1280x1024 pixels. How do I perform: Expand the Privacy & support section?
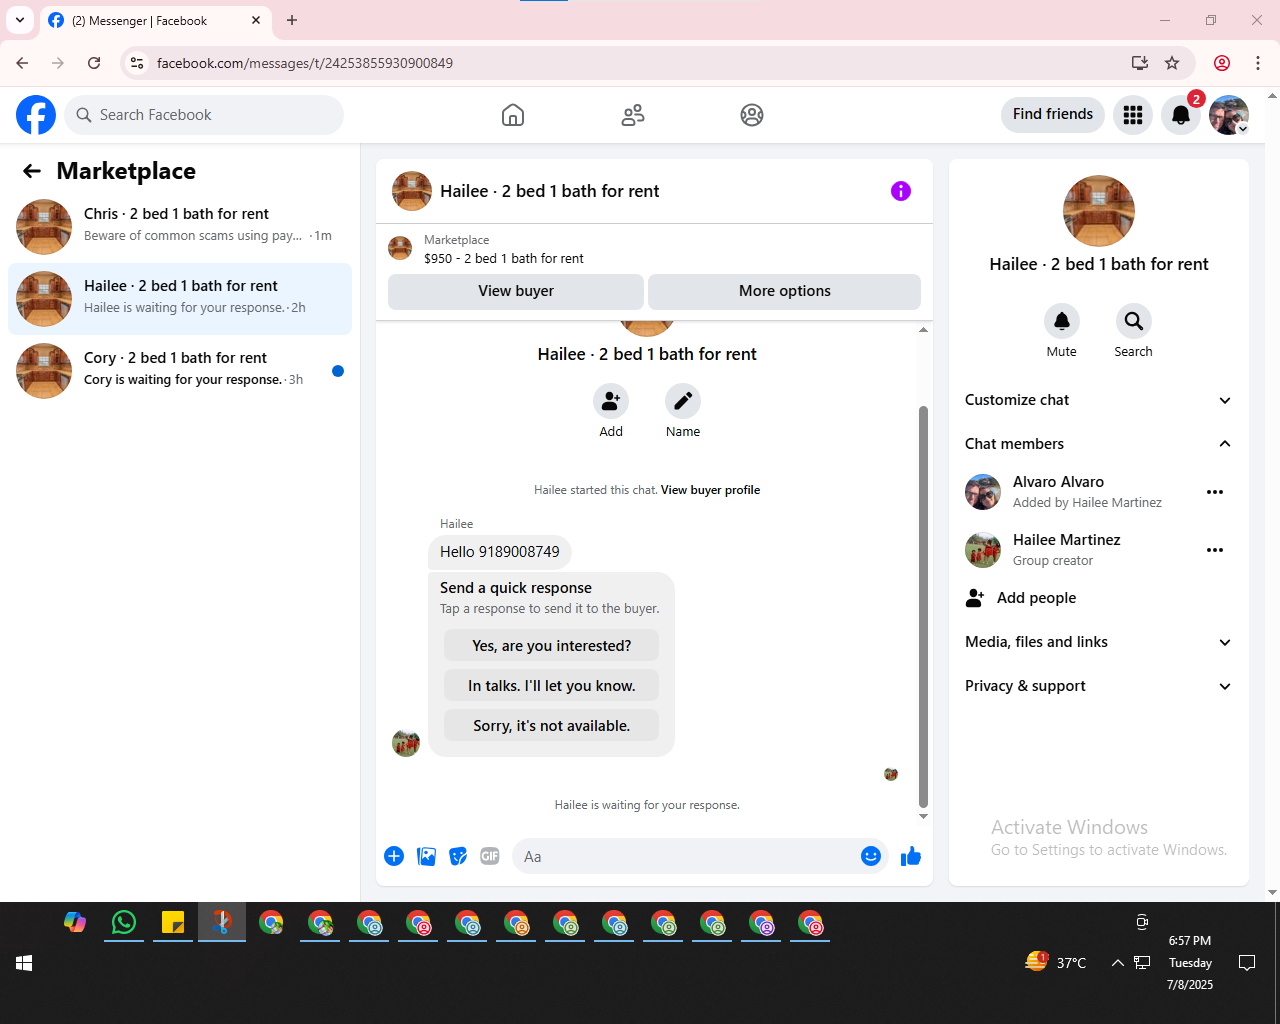[1099, 686]
